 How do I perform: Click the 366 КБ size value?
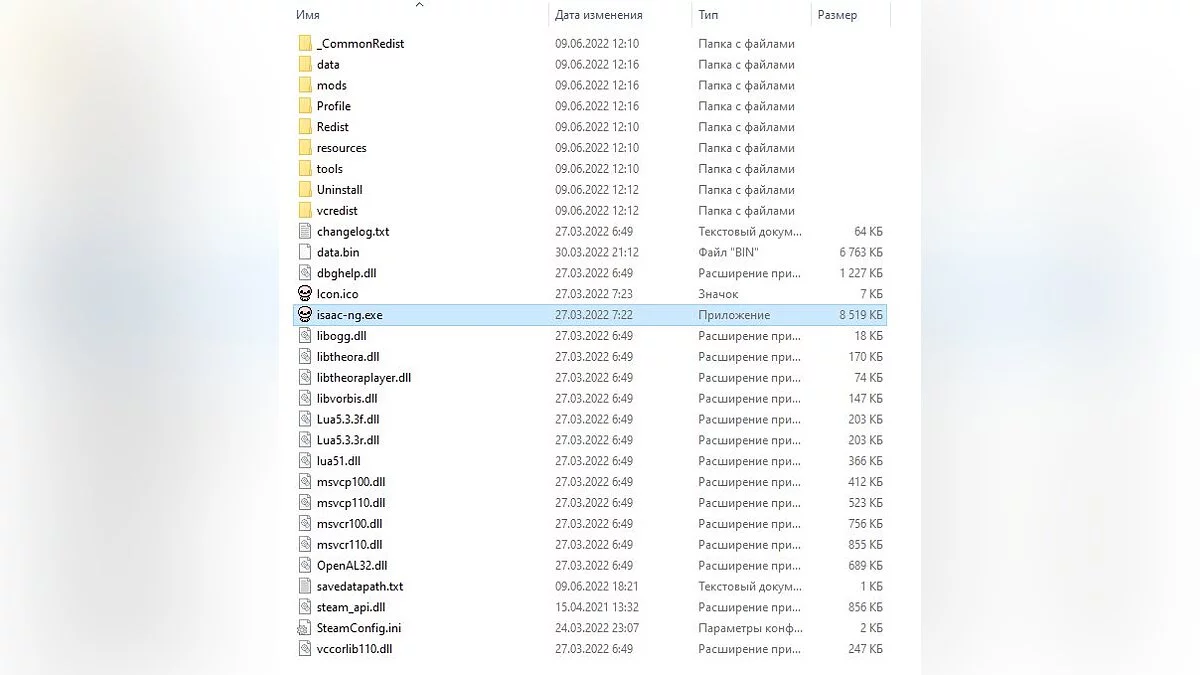pyautogui.click(x=865, y=461)
